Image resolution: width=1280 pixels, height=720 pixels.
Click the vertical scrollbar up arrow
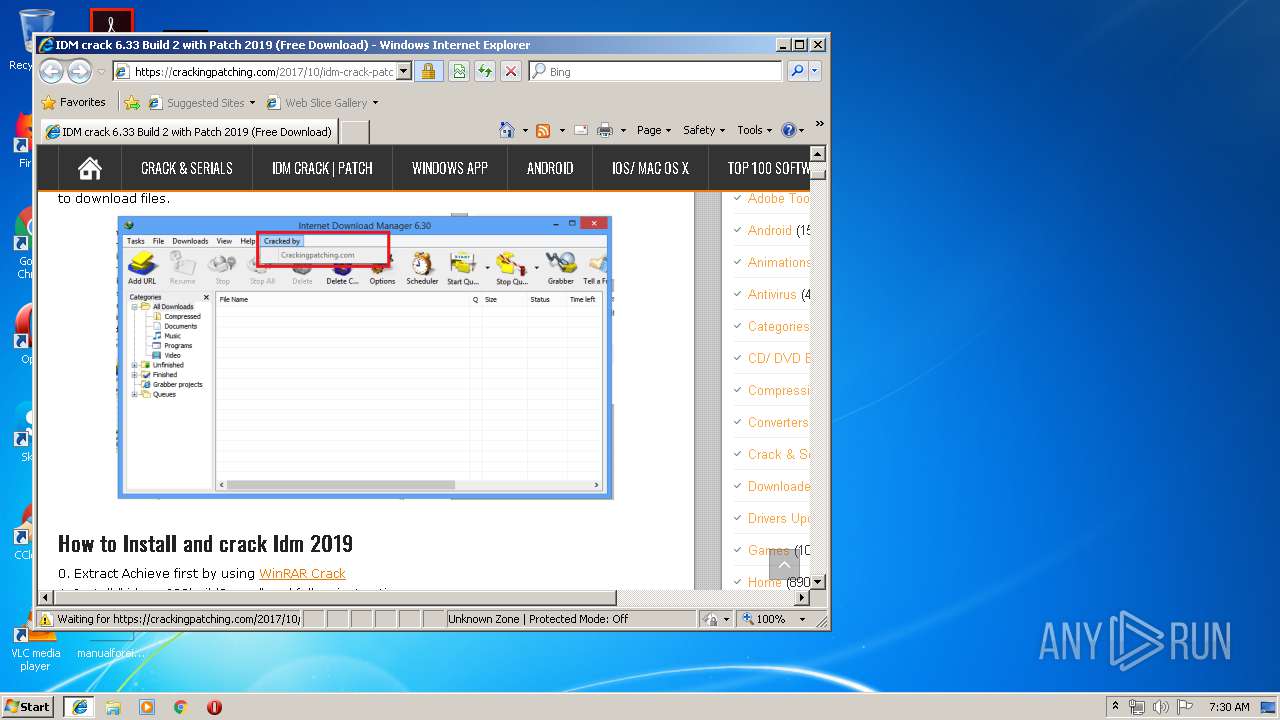tap(818, 154)
